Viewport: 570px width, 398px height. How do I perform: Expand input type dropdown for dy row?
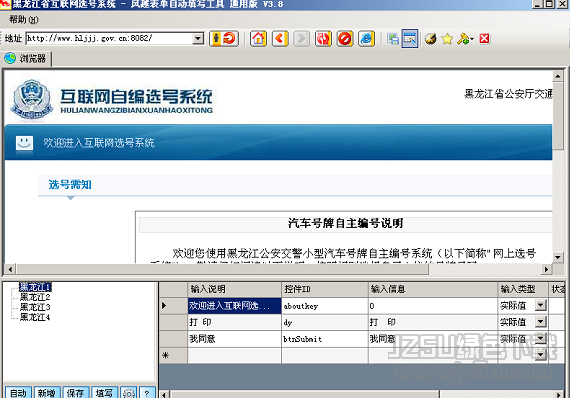click(541, 322)
